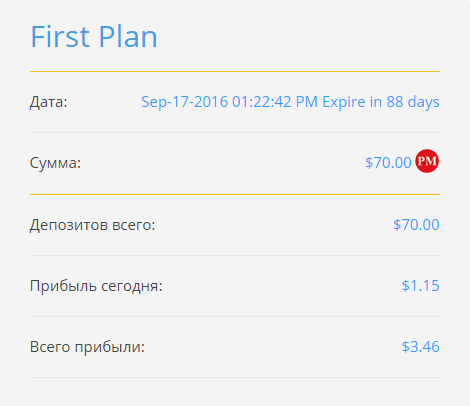The image size is (470, 406).
Task: Click the red PM Perfect Money icon
Action: pyautogui.click(x=427, y=161)
